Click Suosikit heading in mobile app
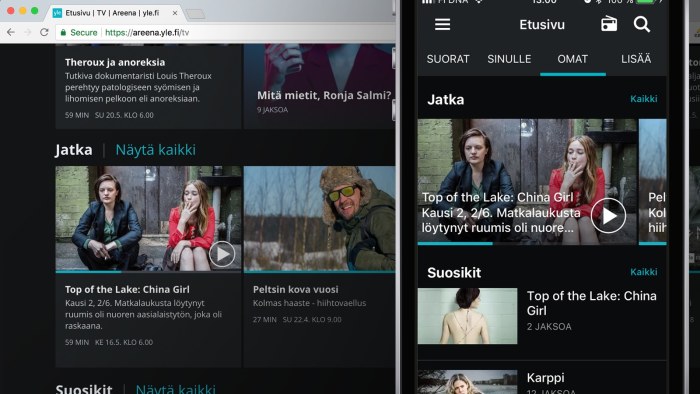Screen dimensions: 700x394 click(x=454, y=273)
